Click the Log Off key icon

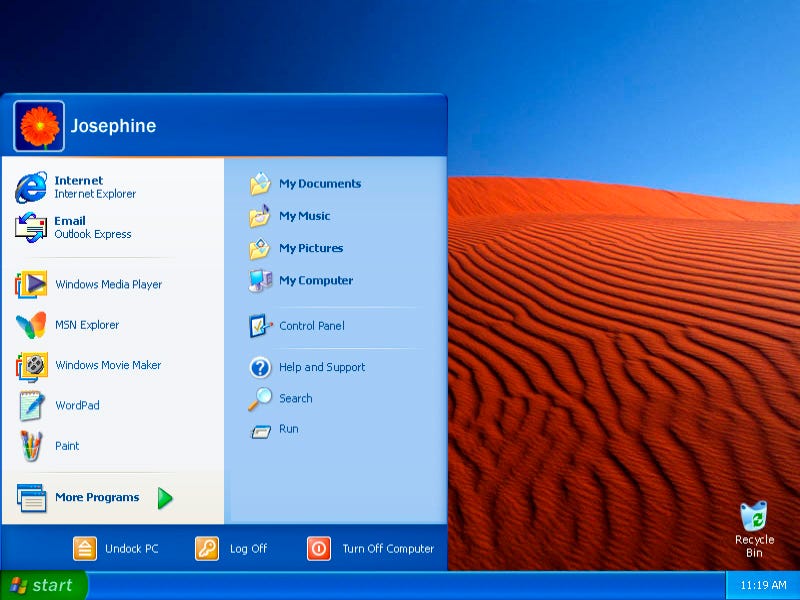coord(207,548)
